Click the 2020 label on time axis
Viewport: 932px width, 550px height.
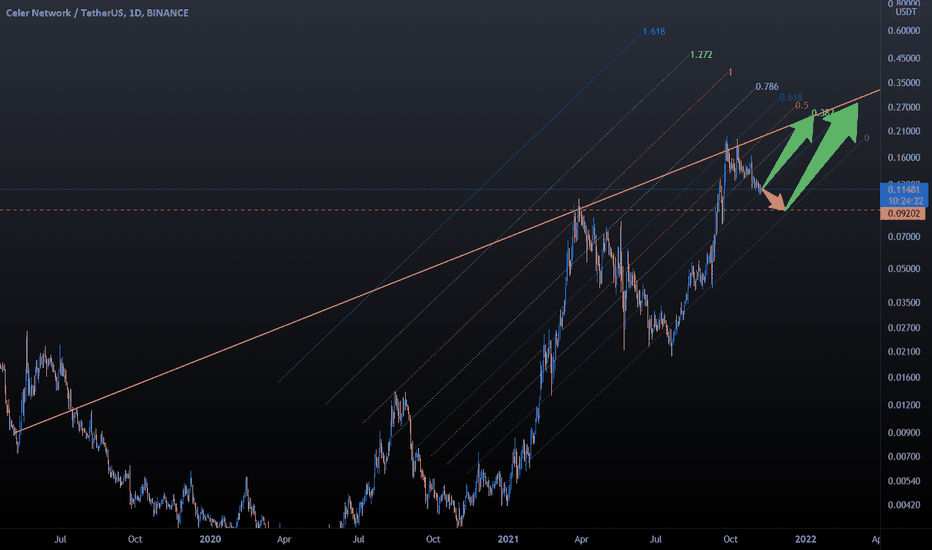(210, 539)
